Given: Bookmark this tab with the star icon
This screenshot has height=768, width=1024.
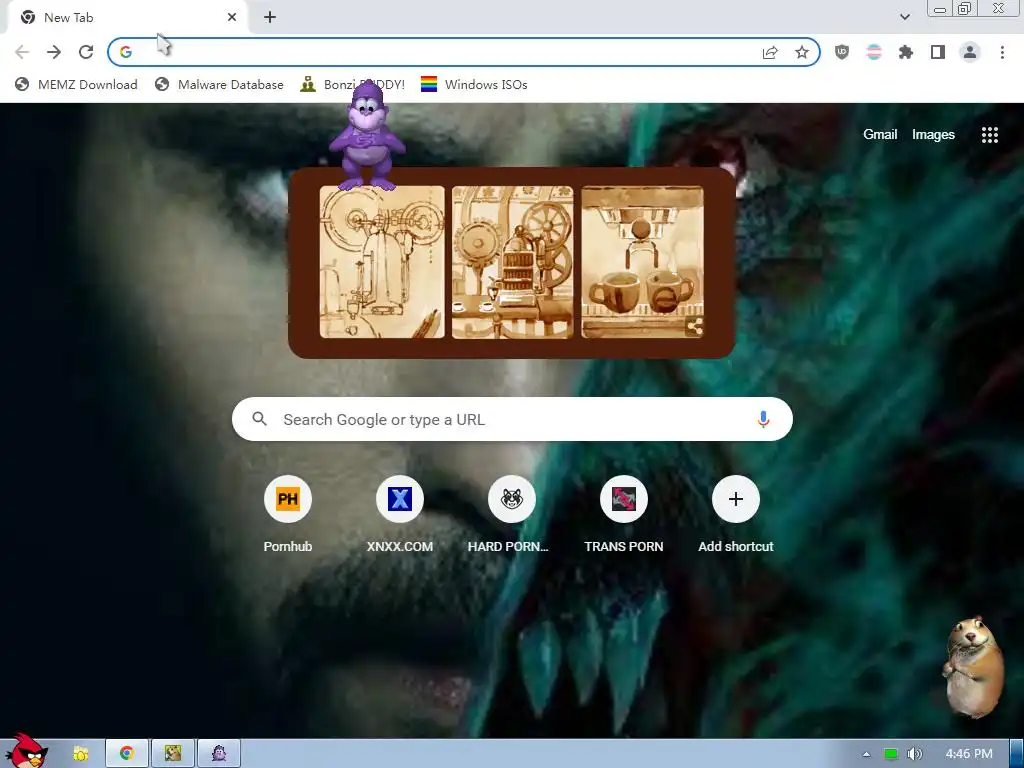Looking at the screenshot, I should [802, 52].
